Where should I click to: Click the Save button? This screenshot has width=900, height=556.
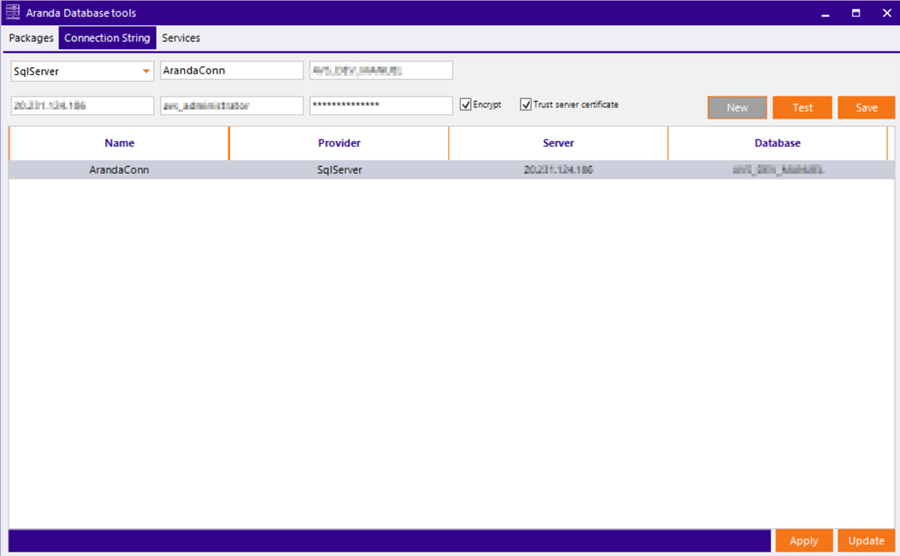[866, 108]
